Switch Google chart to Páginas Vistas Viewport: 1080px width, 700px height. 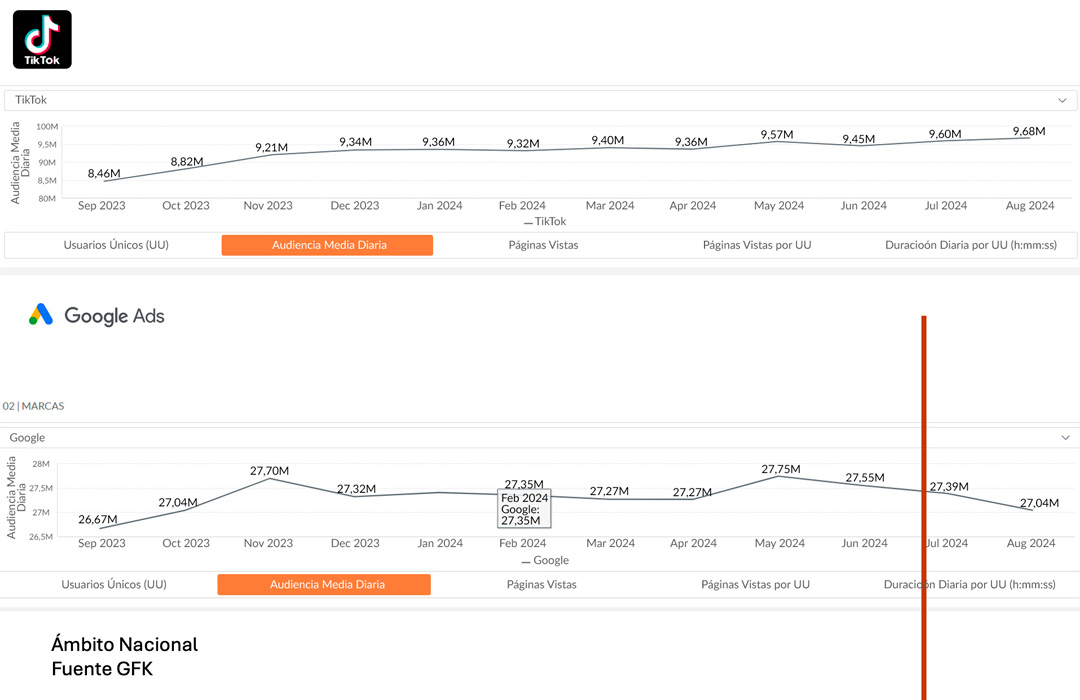[541, 584]
